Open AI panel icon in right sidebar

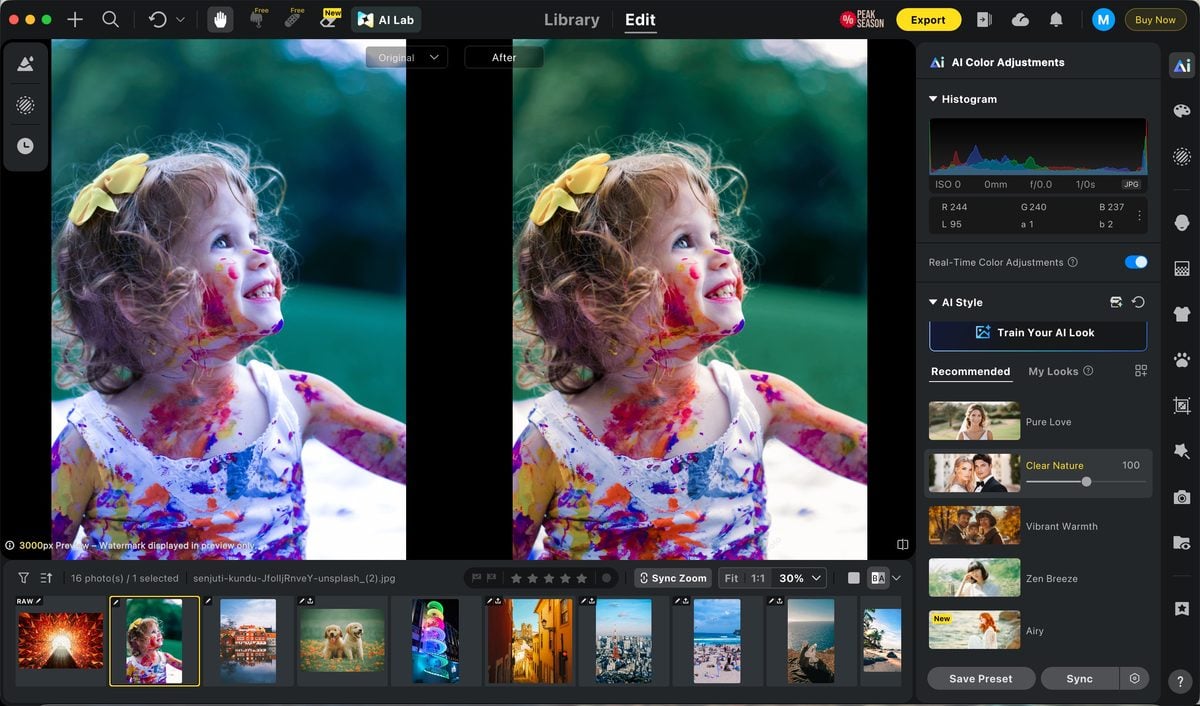pos(1182,65)
